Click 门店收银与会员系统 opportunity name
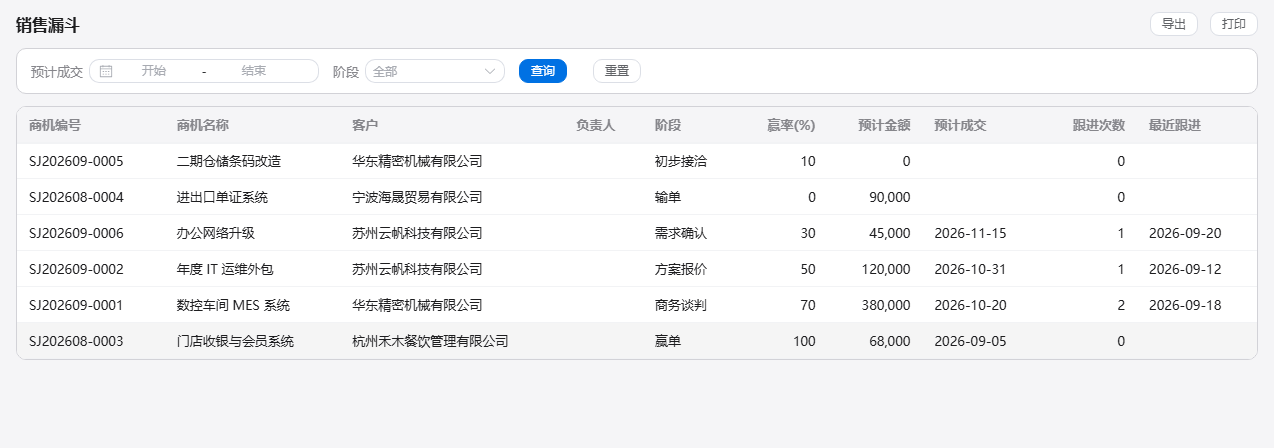1274x448 pixels. coord(235,341)
